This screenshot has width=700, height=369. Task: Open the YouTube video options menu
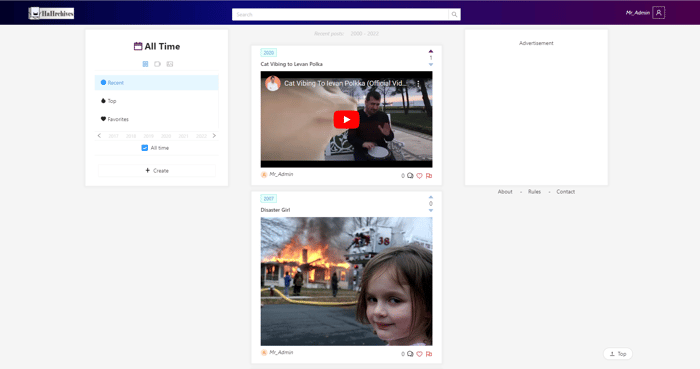[x=418, y=83]
